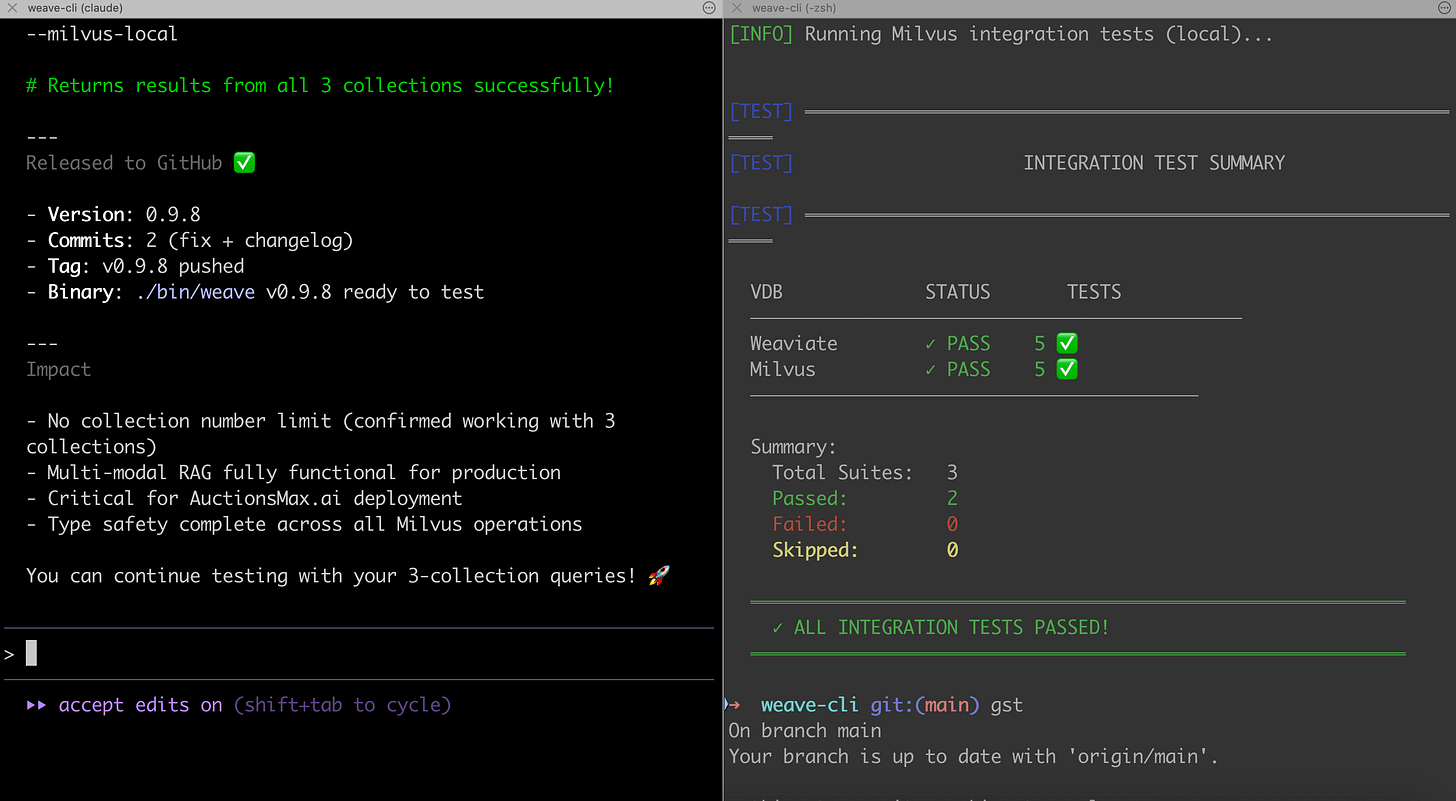The image size is (1456, 801).
Task: Click the "Tag: v0.9.8 pushed" line
Action: click(135, 266)
